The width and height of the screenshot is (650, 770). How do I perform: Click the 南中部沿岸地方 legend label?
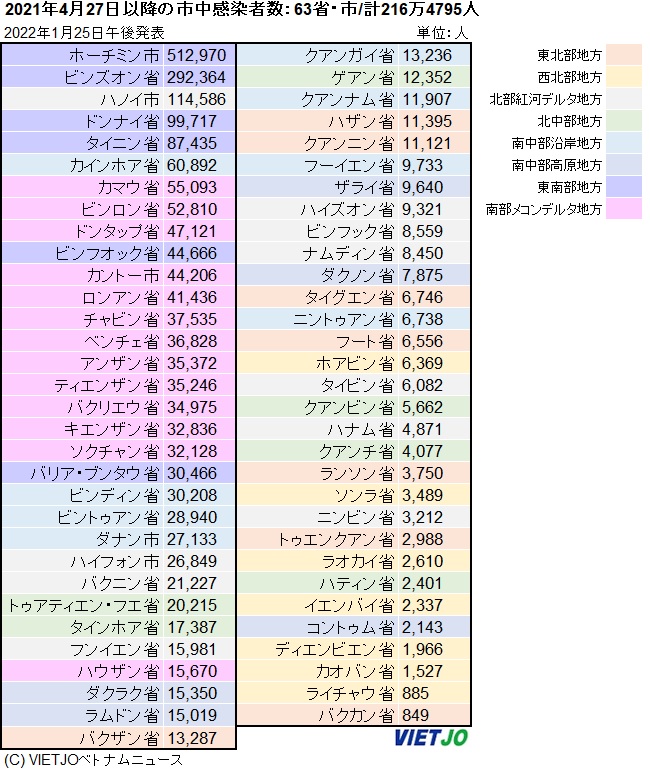click(x=557, y=143)
